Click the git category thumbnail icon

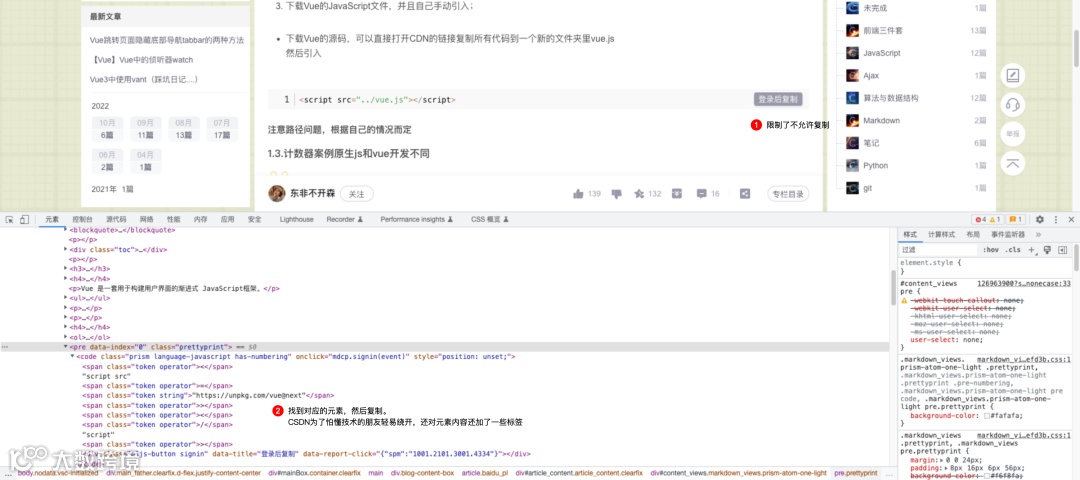(852, 188)
